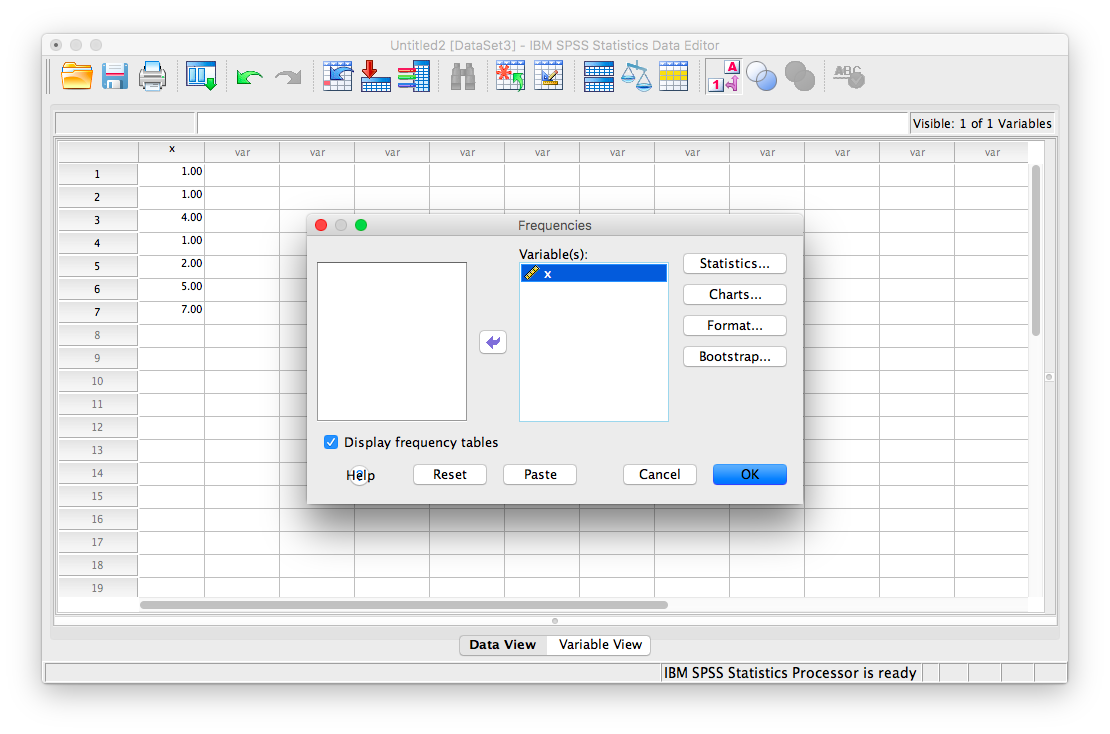Viewport: 1110px width, 734px height.
Task: Cancel the Frequencies dialog
Action: [660, 475]
